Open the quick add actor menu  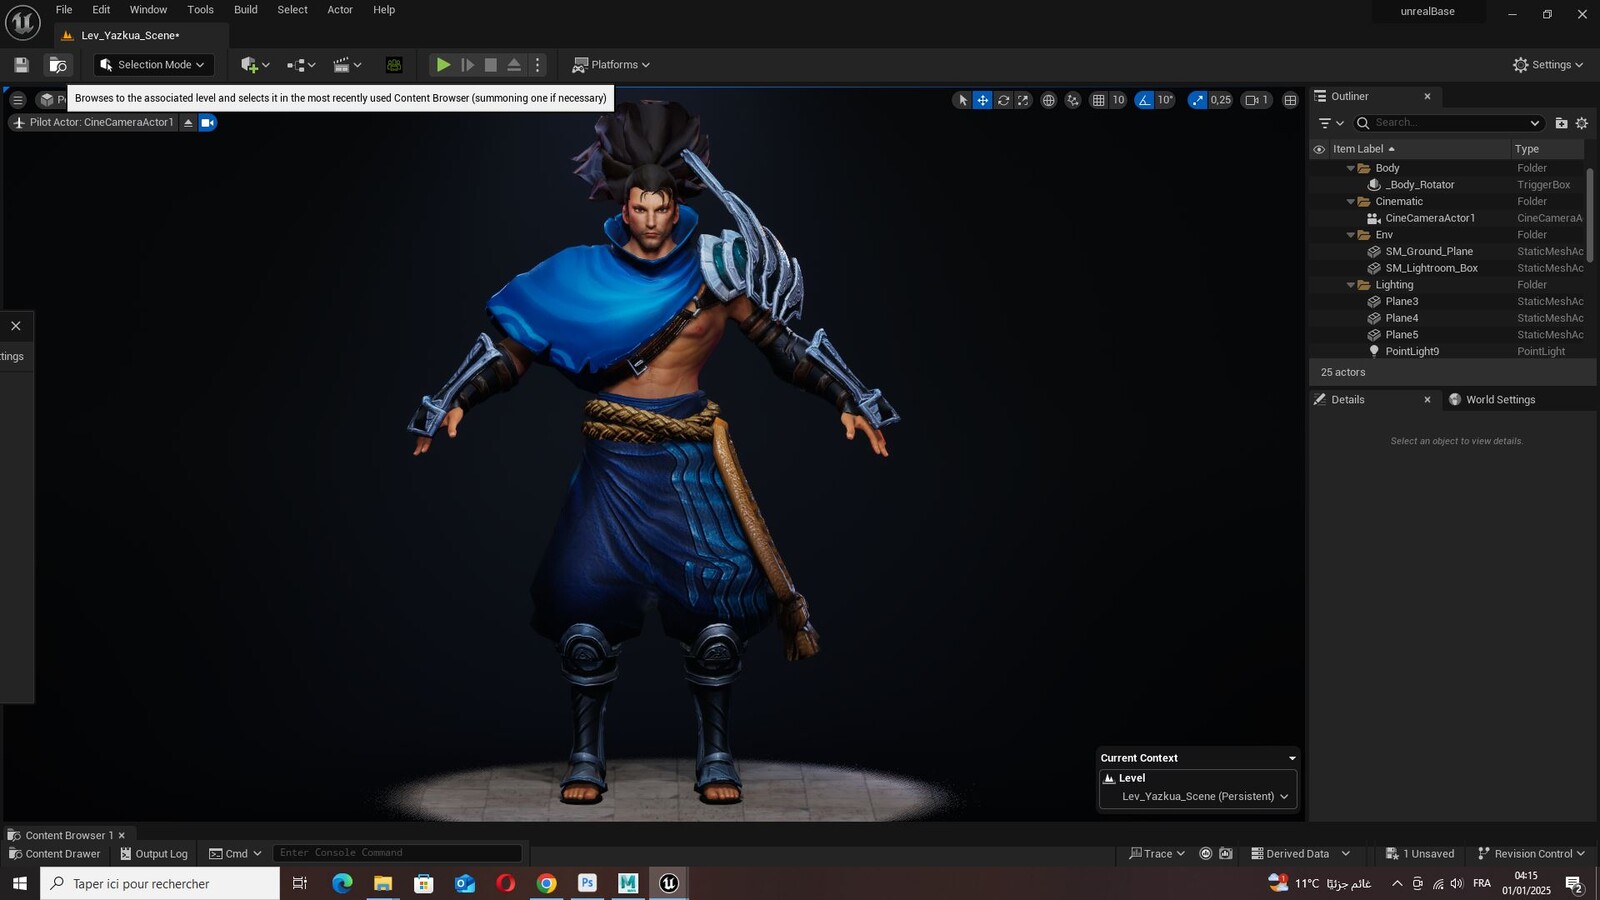(x=255, y=65)
